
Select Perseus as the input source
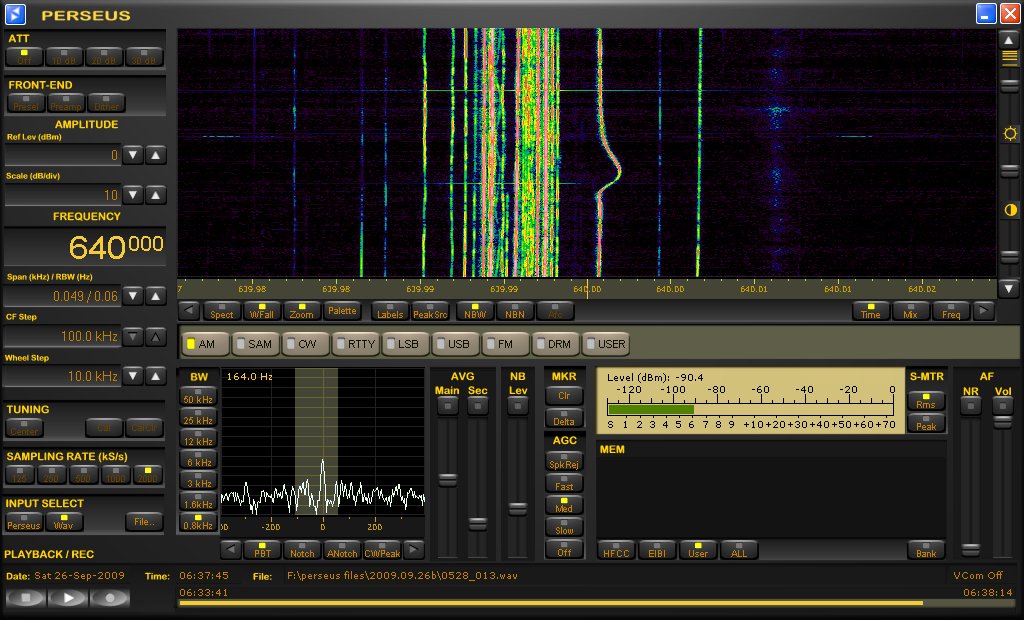[x=24, y=522]
